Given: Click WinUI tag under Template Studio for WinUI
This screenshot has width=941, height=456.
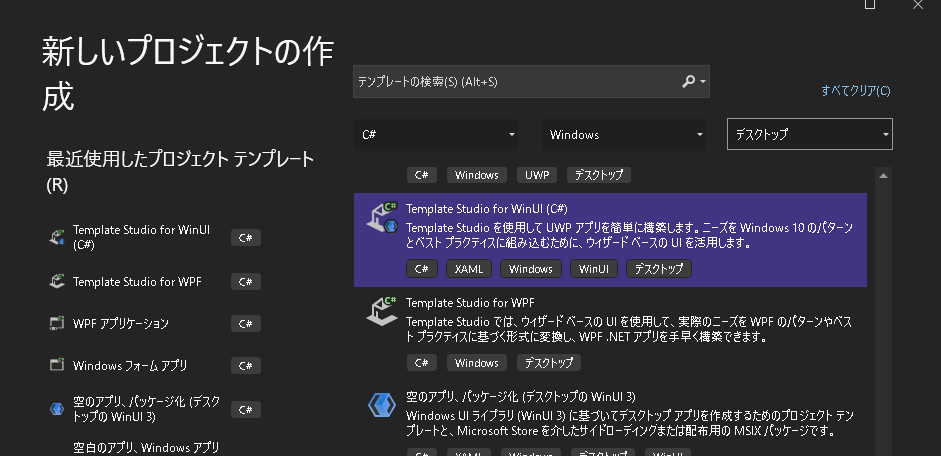Looking at the screenshot, I should click(594, 269).
